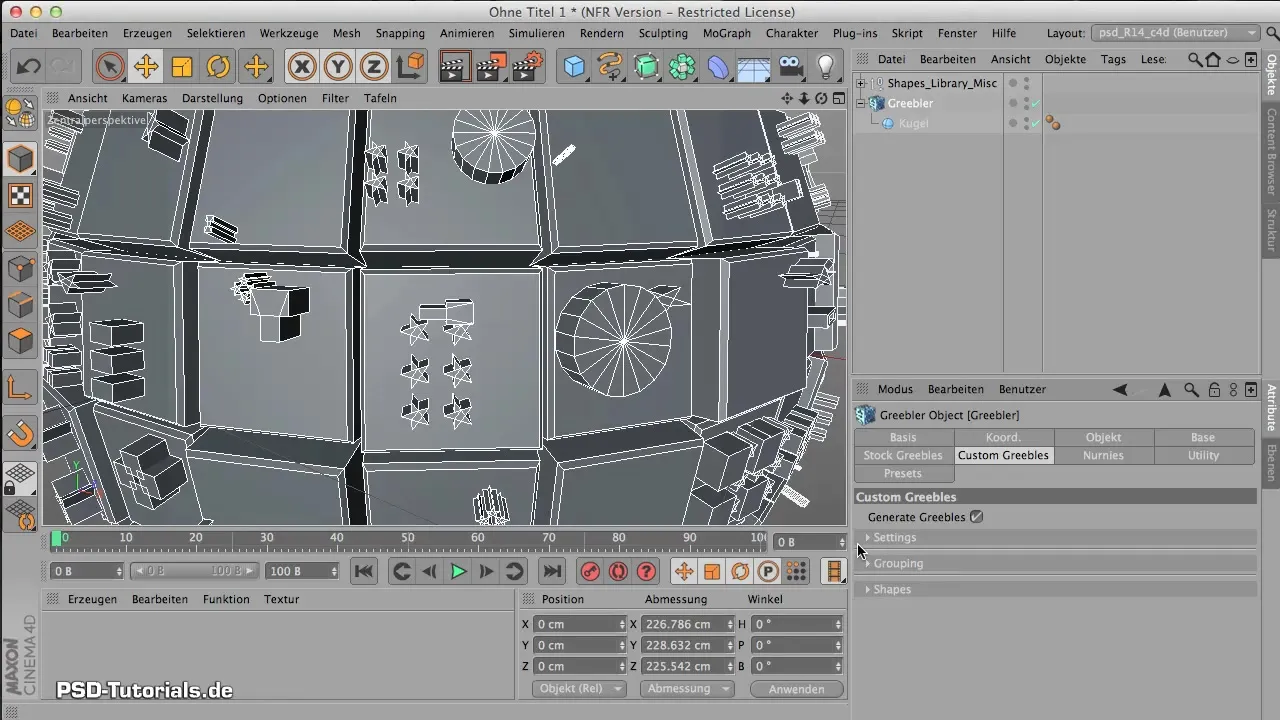The image size is (1280, 720).
Task: Toggle X axis lock
Action: 302,67
